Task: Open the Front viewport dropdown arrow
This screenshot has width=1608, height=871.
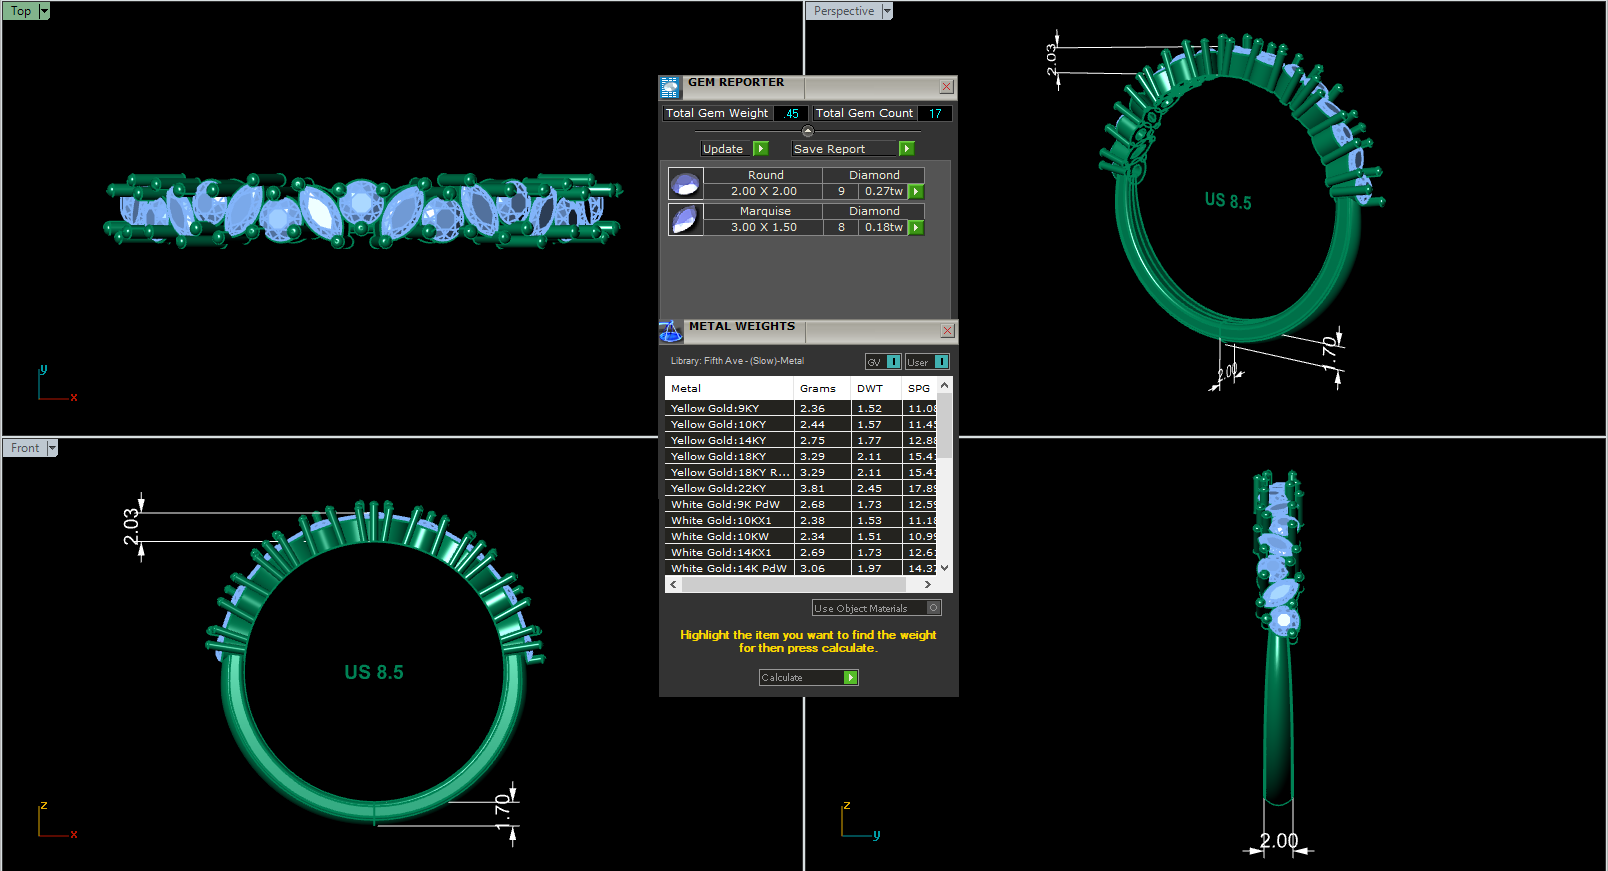Action: click(52, 448)
